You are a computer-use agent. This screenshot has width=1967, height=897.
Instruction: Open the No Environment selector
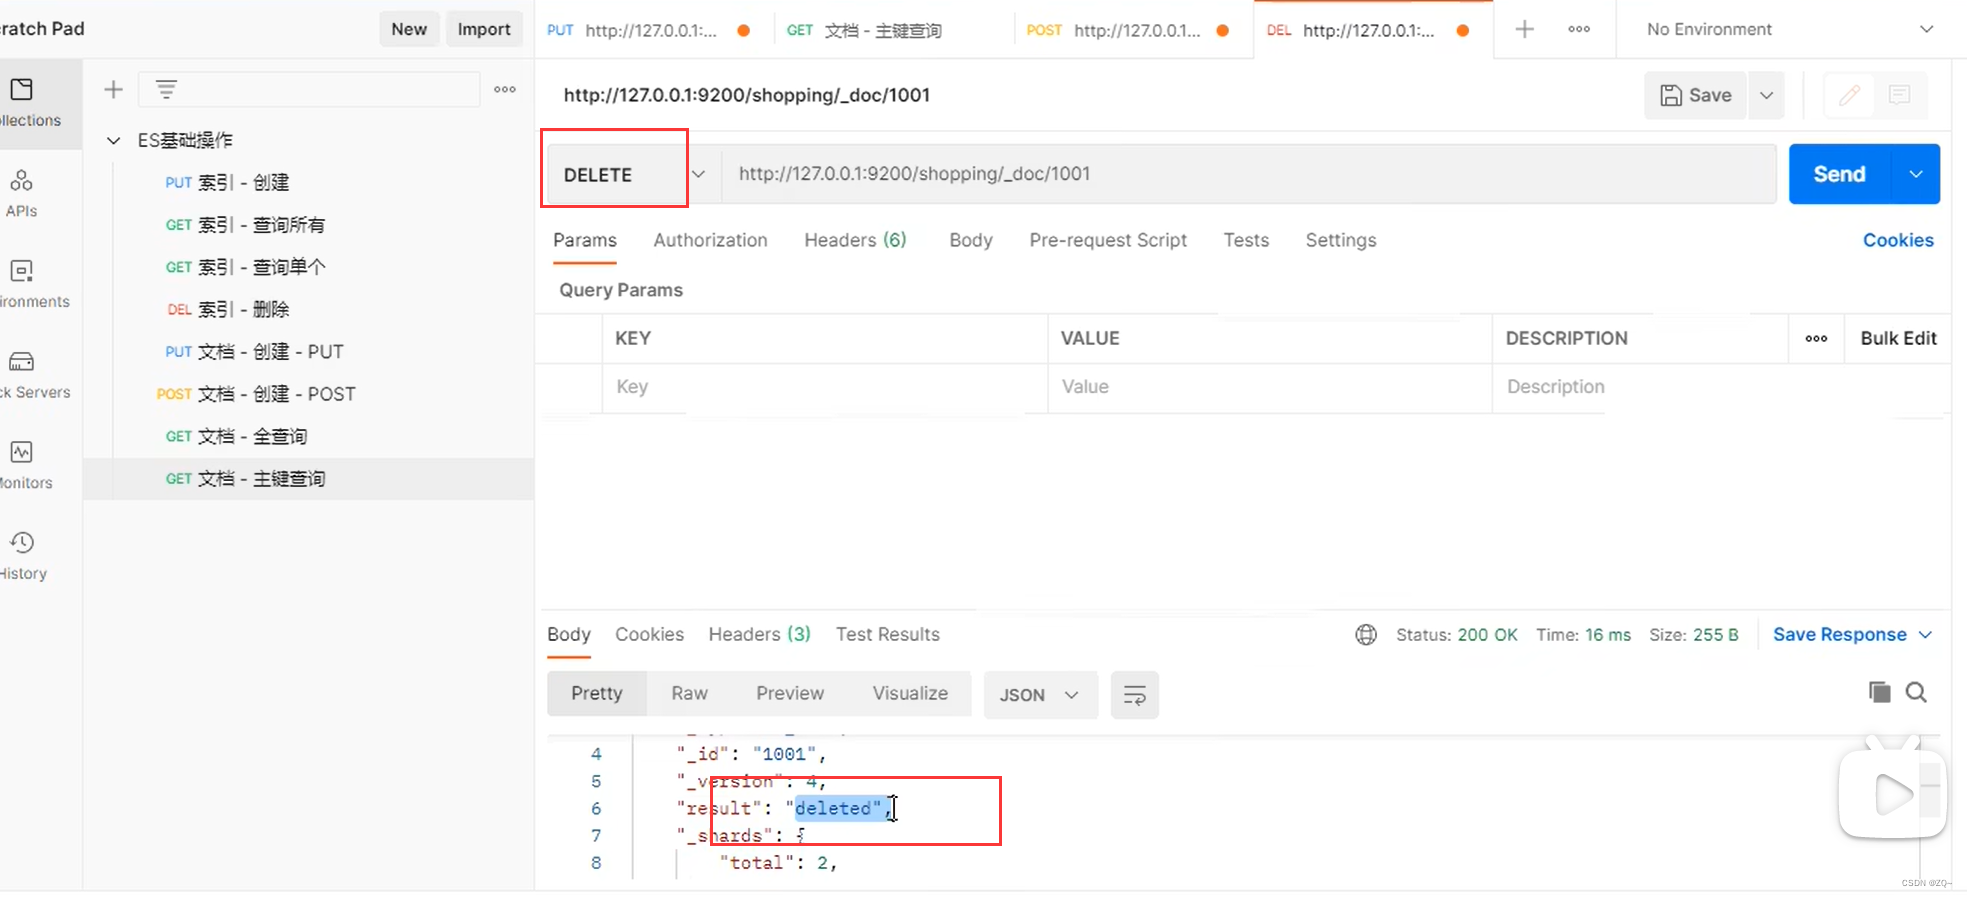1789,30
